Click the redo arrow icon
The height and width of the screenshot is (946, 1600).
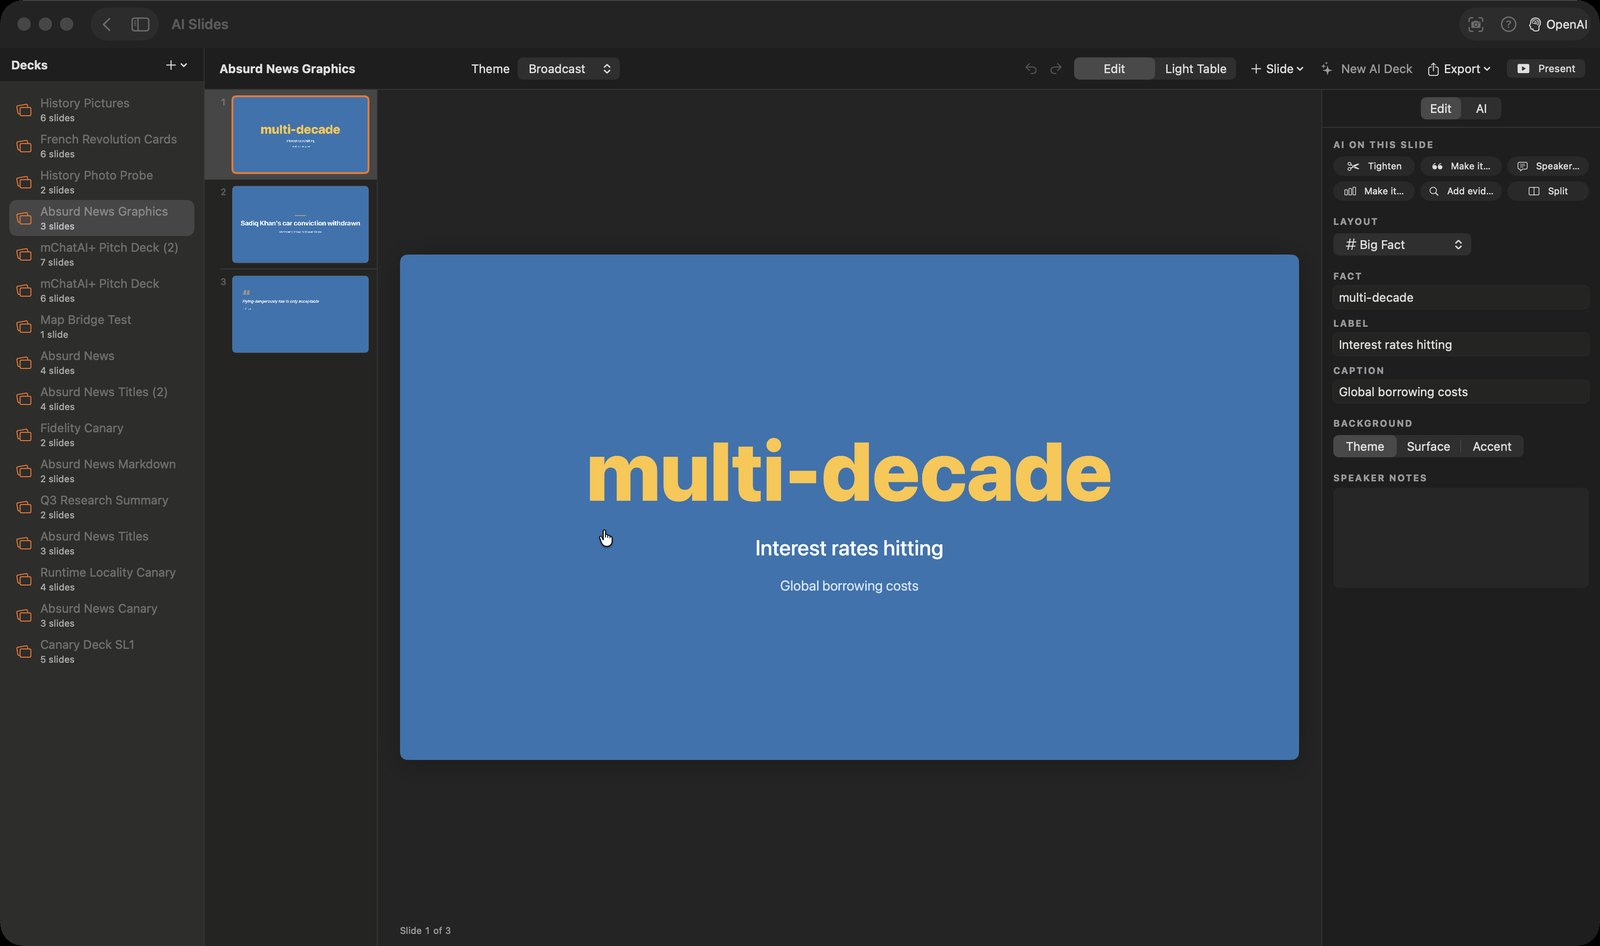(1055, 69)
